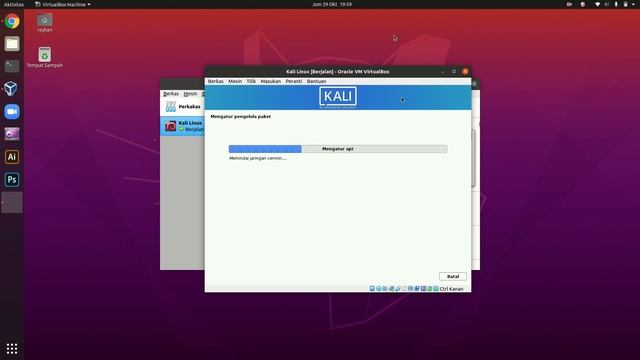Open the Peranti menu
Screen dimensions: 640x360
pos(293,81)
